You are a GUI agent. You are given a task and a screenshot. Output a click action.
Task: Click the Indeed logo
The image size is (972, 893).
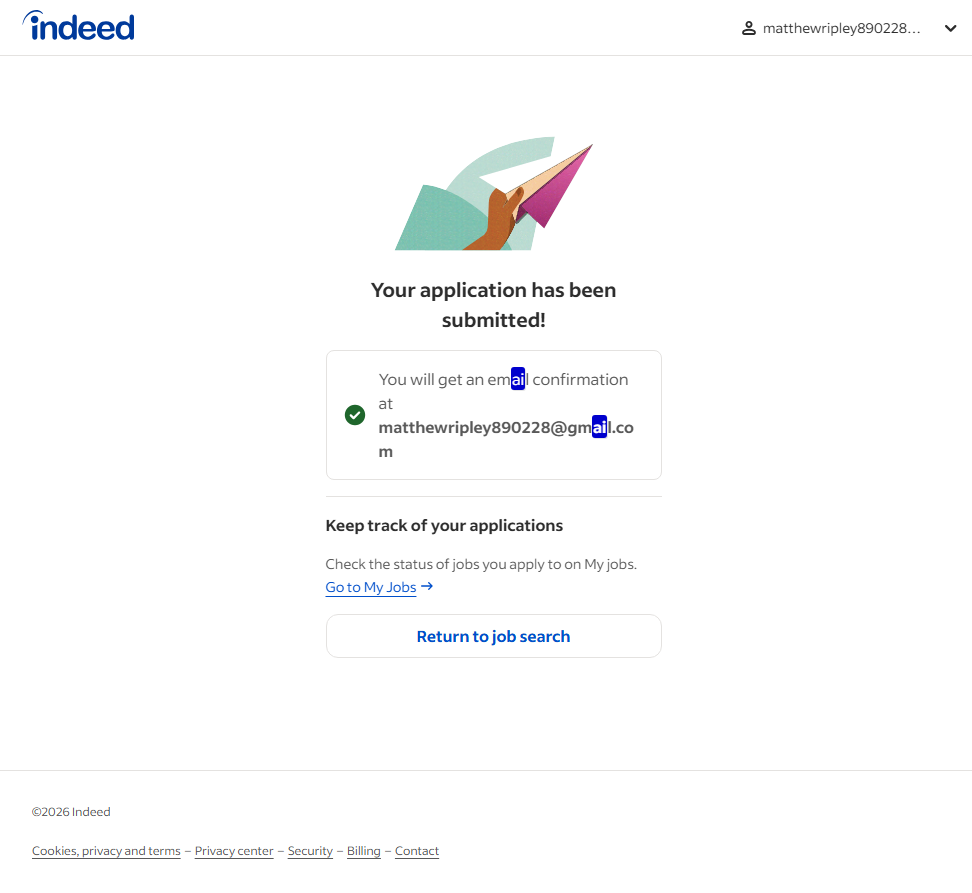coord(78,26)
